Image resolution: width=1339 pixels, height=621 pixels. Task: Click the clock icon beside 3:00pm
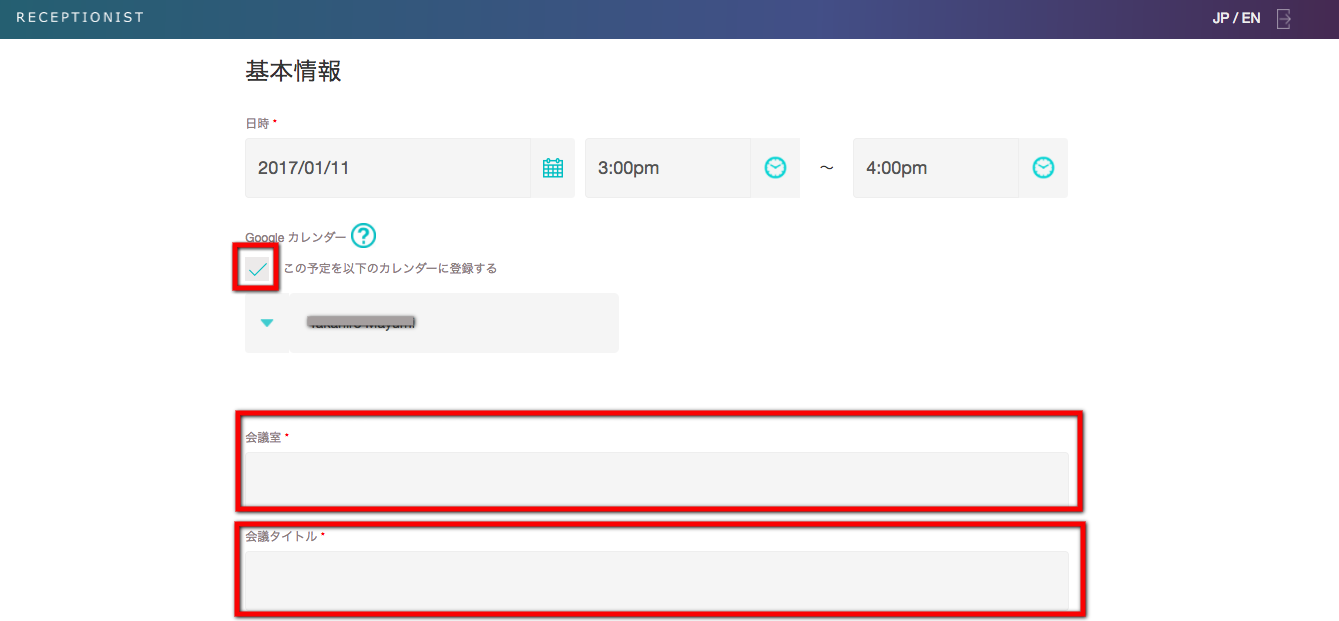775,168
